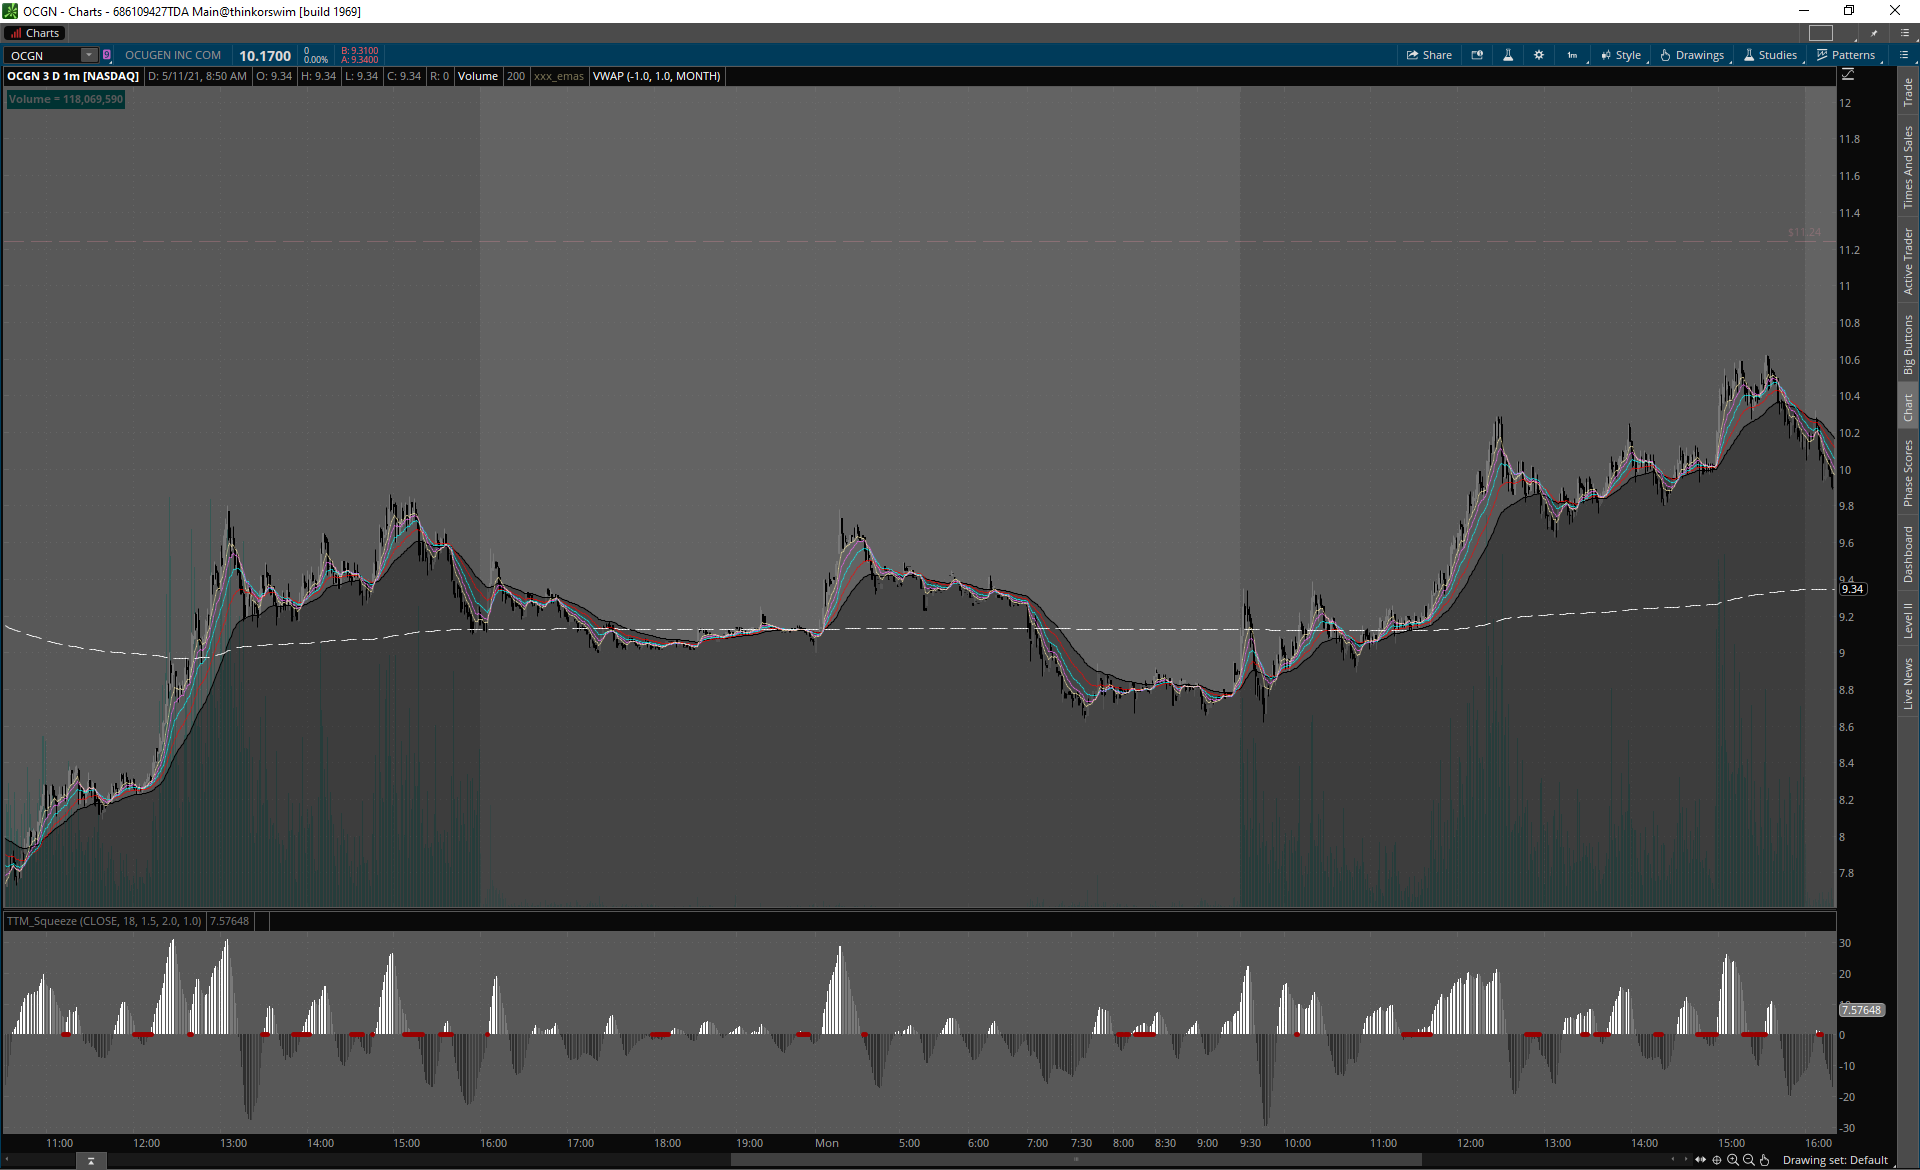Expand the OCGN symbol dropdown arrow
This screenshot has width=1920, height=1170.
click(89, 55)
